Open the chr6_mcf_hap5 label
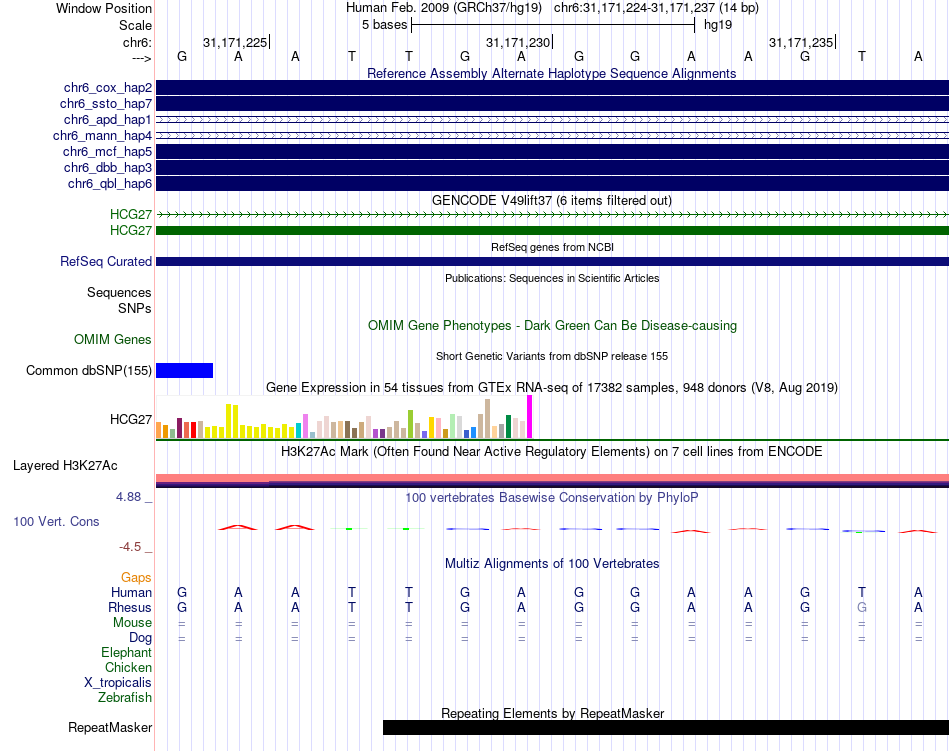The image size is (950, 751). tap(107, 151)
